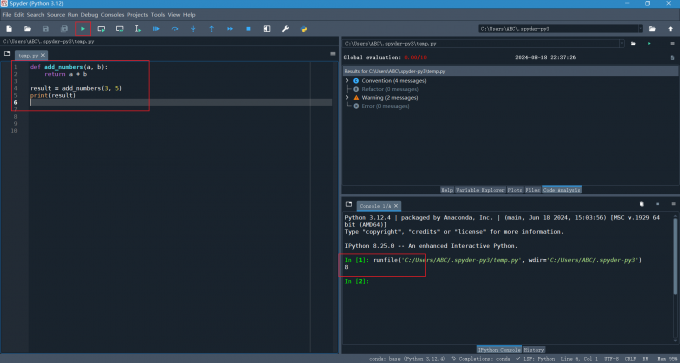
Task: Click the CRLF end-of-line status entry
Action: click(630, 359)
